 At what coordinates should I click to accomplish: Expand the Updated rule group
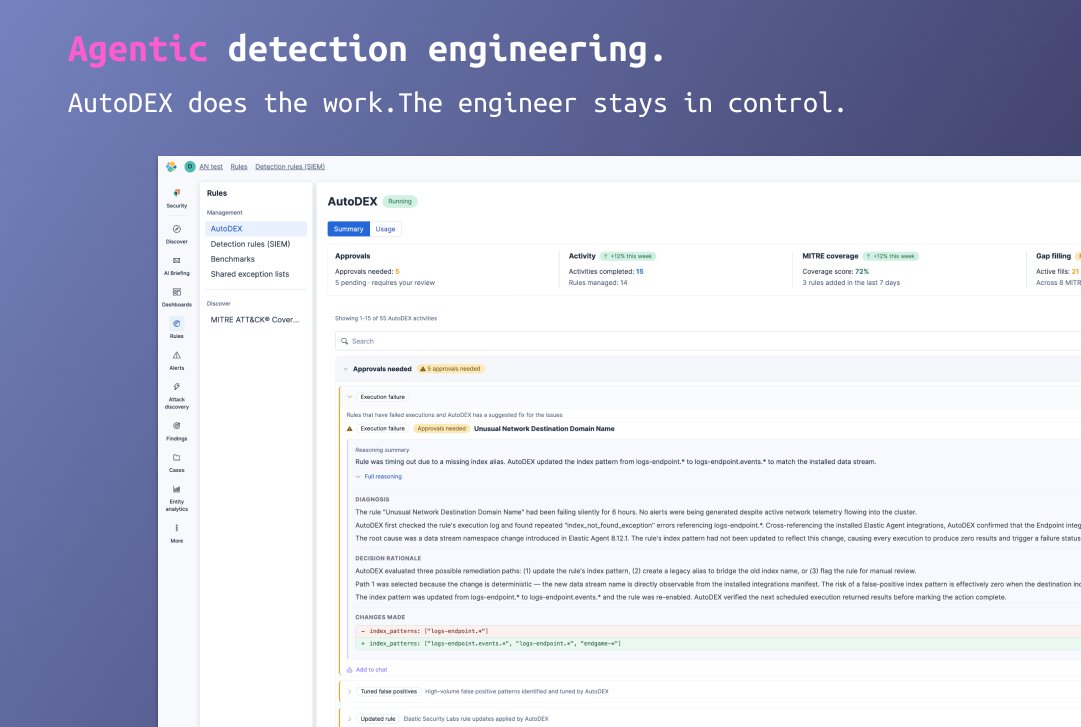tap(350, 719)
